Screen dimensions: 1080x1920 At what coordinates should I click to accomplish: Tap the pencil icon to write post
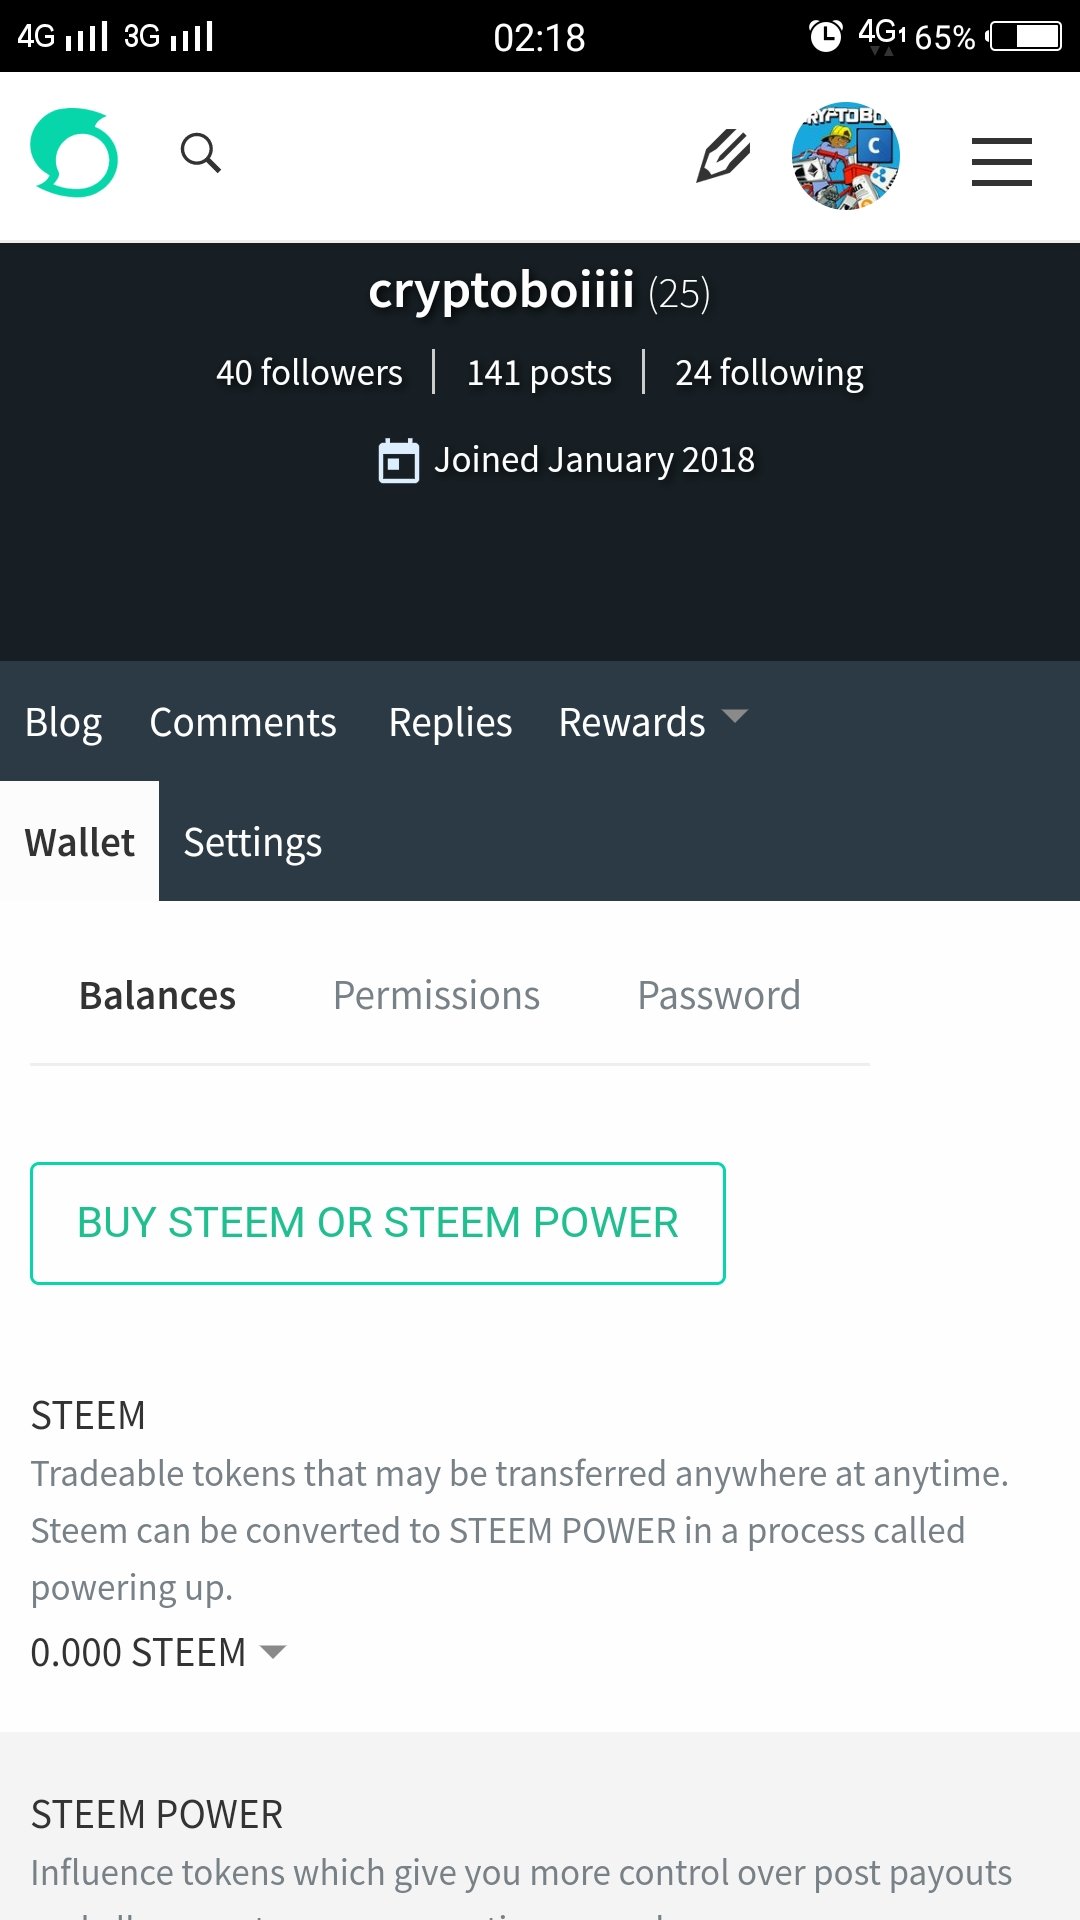pos(723,155)
